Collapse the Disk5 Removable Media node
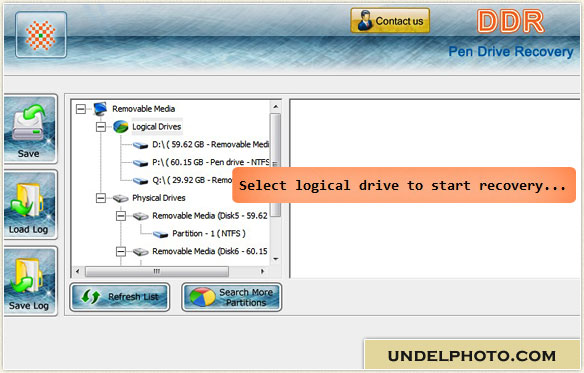This screenshot has width=584, height=373. [121, 216]
